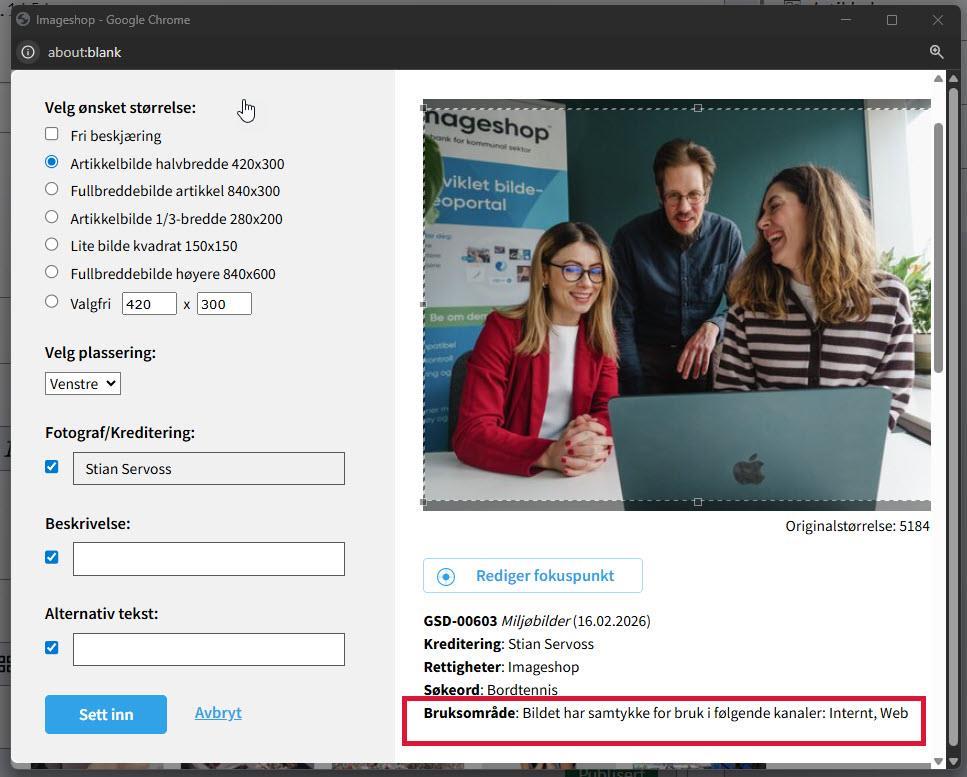Viewport: 967px width, 777px height.
Task: Click Rediger fokuspunkt button
Action: [x=532, y=576]
